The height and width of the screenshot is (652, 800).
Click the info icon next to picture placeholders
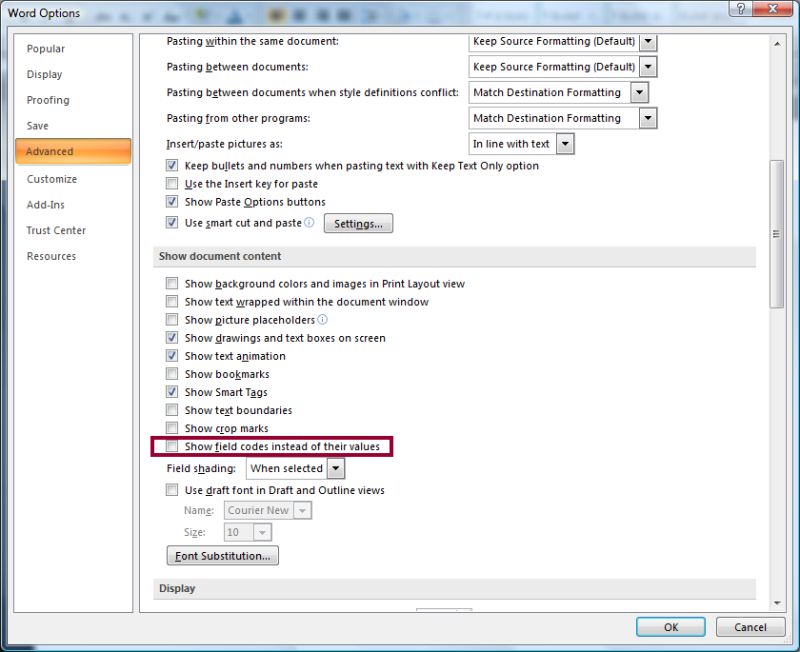(322, 319)
